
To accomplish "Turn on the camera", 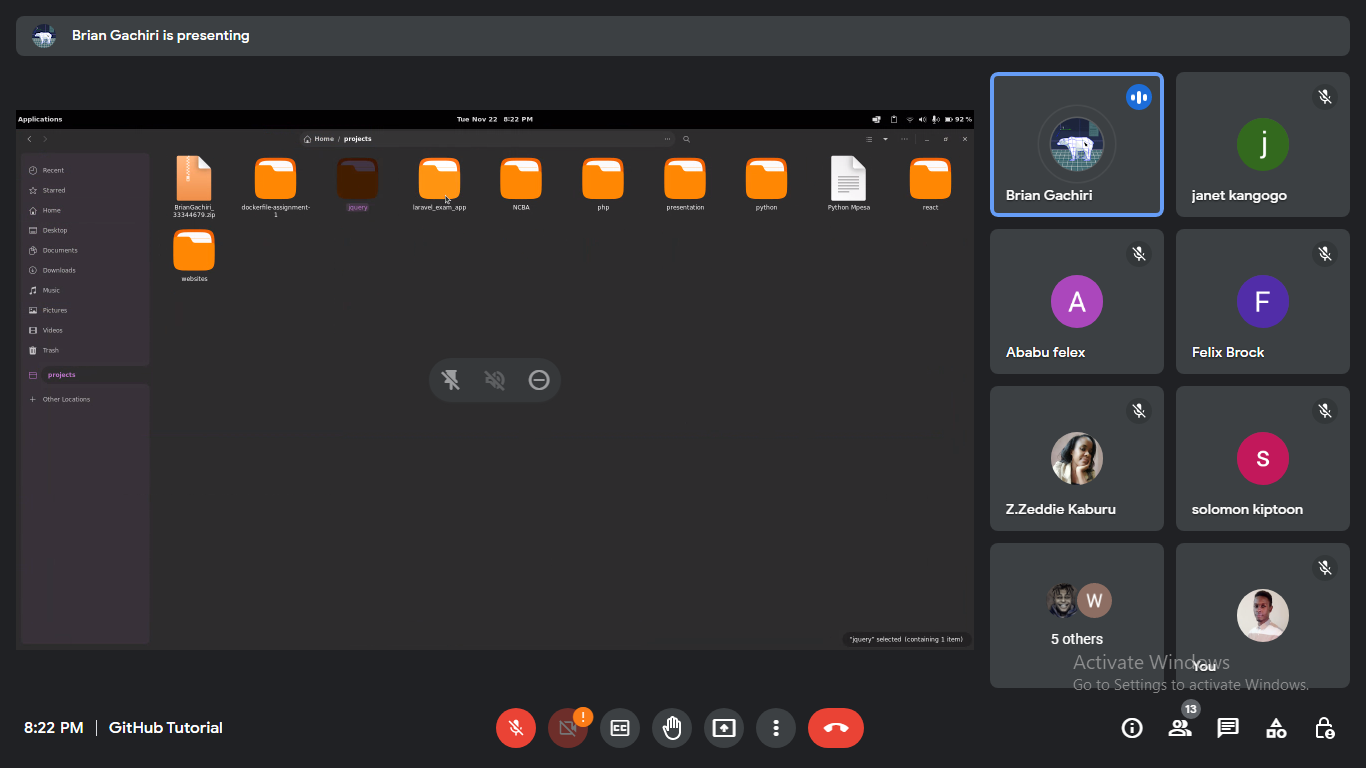I will pos(568,728).
